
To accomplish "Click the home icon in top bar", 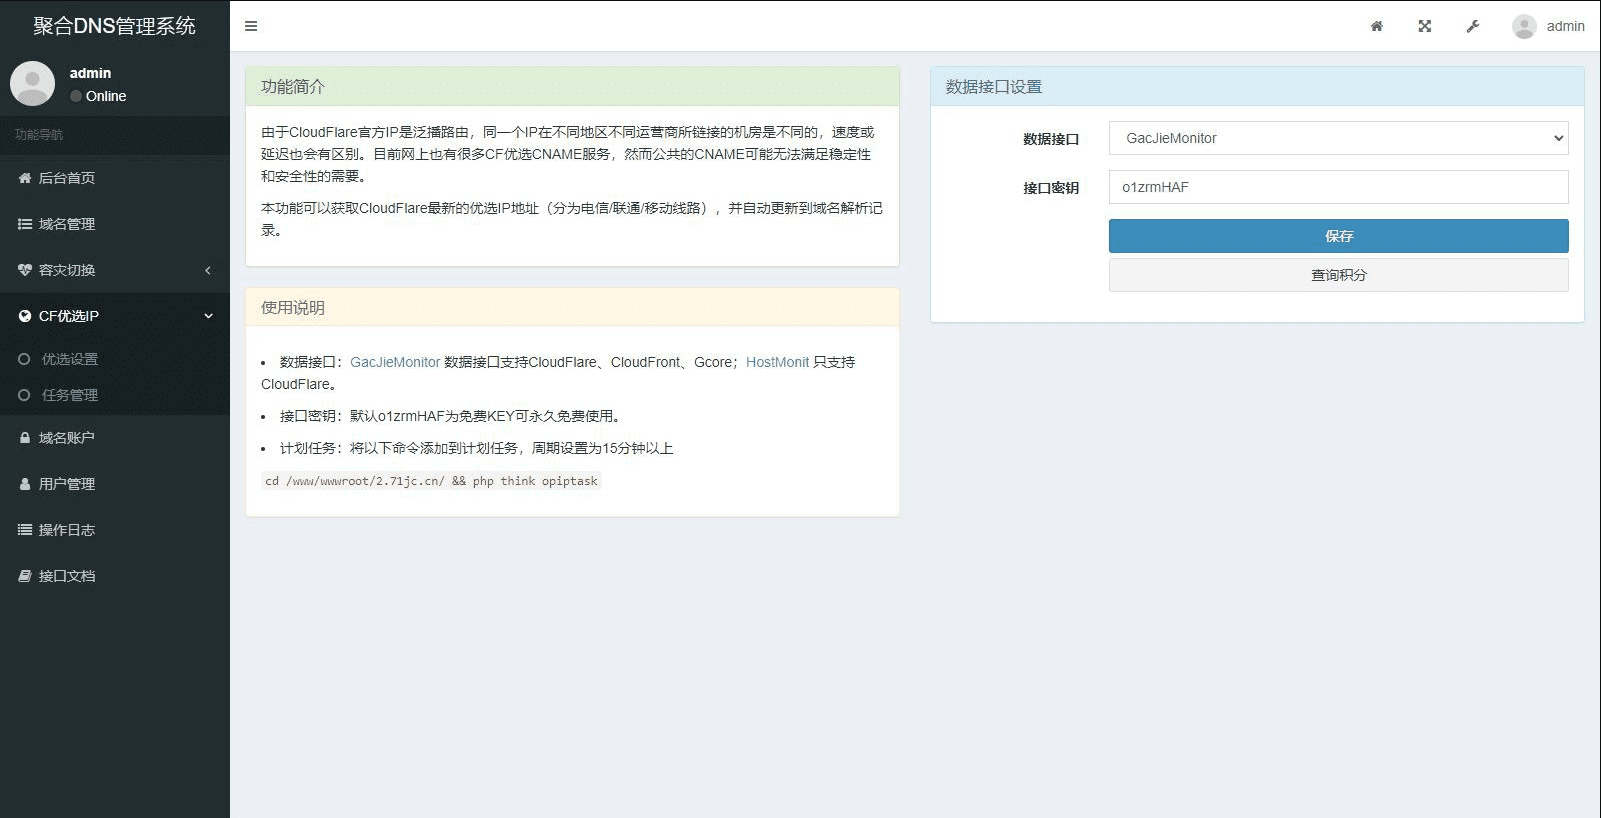I will [x=1377, y=26].
